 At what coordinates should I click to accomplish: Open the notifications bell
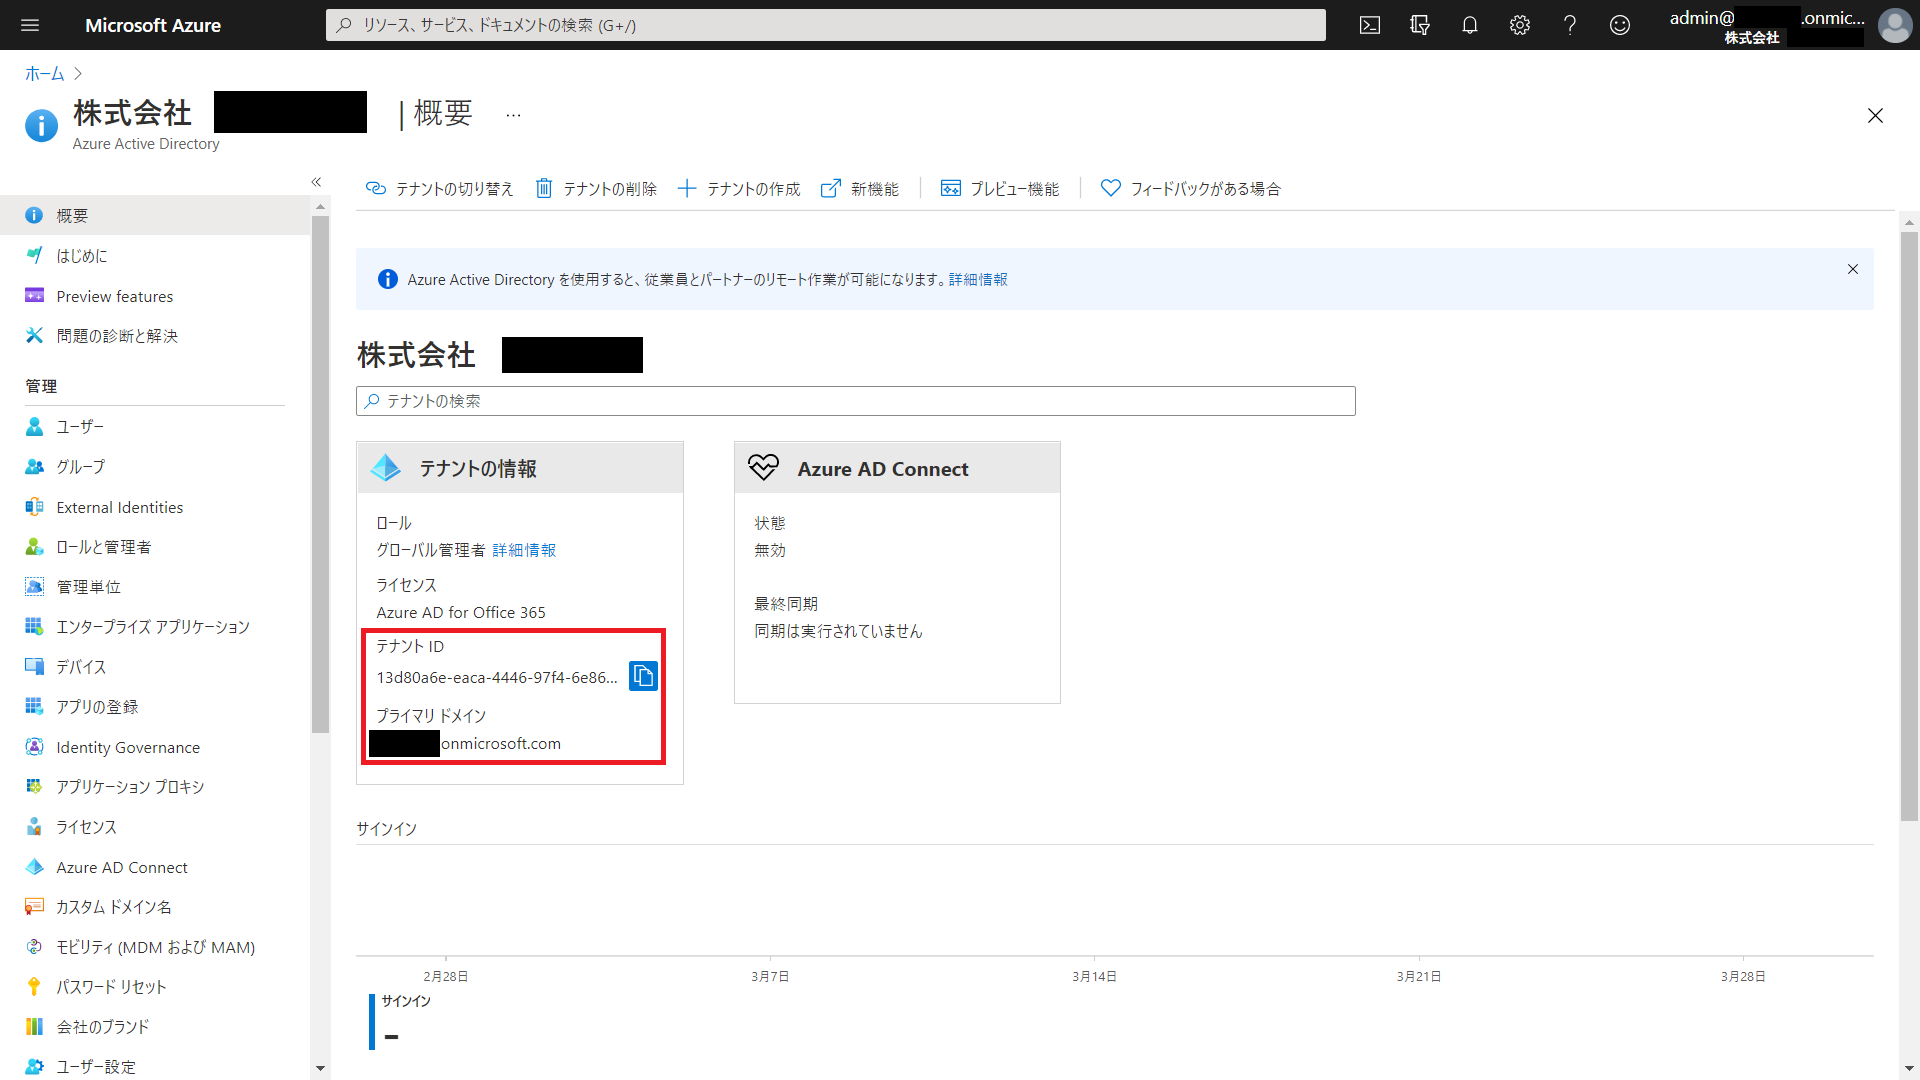1470,25
